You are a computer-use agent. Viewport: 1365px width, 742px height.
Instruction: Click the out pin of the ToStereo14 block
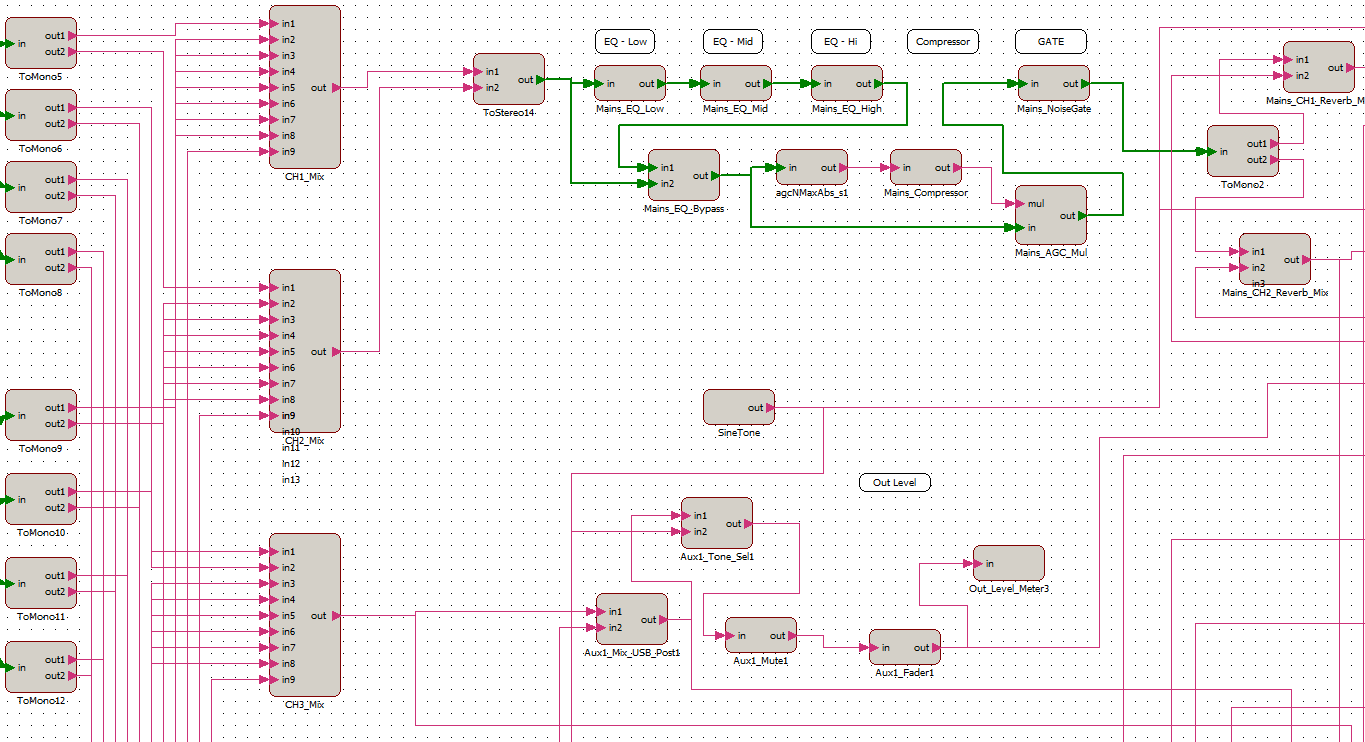point(540,80)
